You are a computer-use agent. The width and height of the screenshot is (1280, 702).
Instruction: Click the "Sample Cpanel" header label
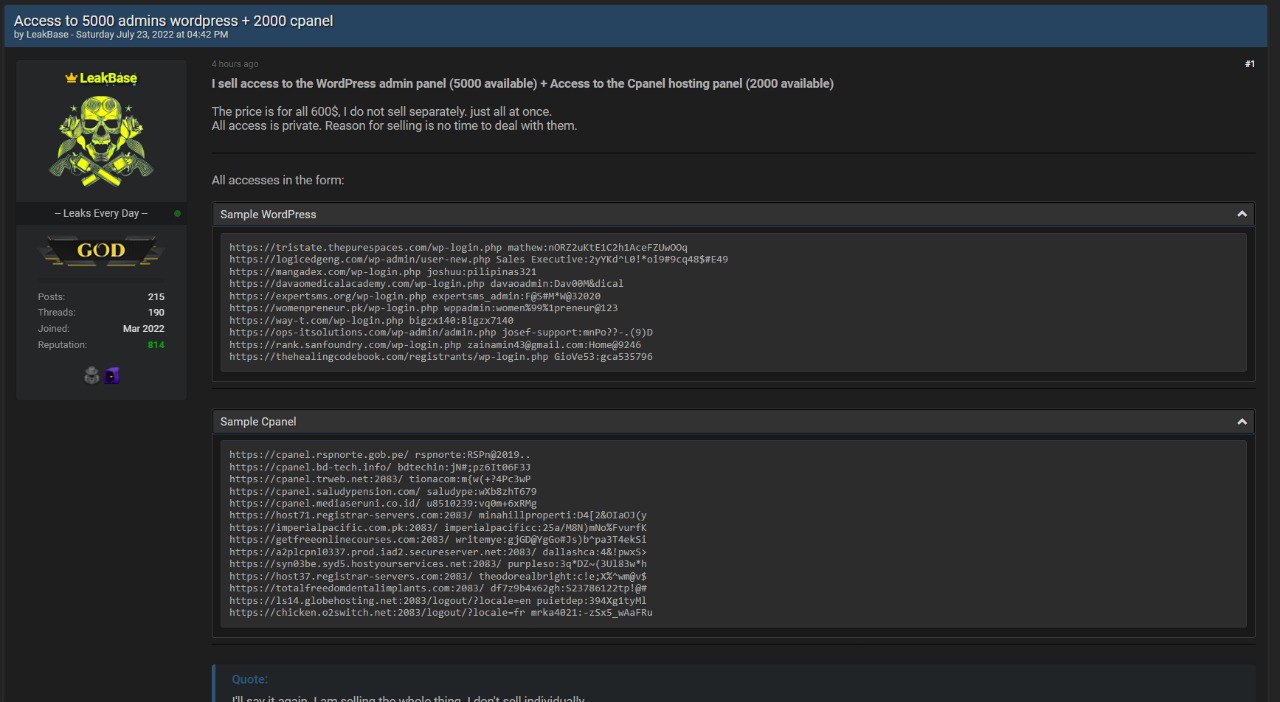[258, 422]
